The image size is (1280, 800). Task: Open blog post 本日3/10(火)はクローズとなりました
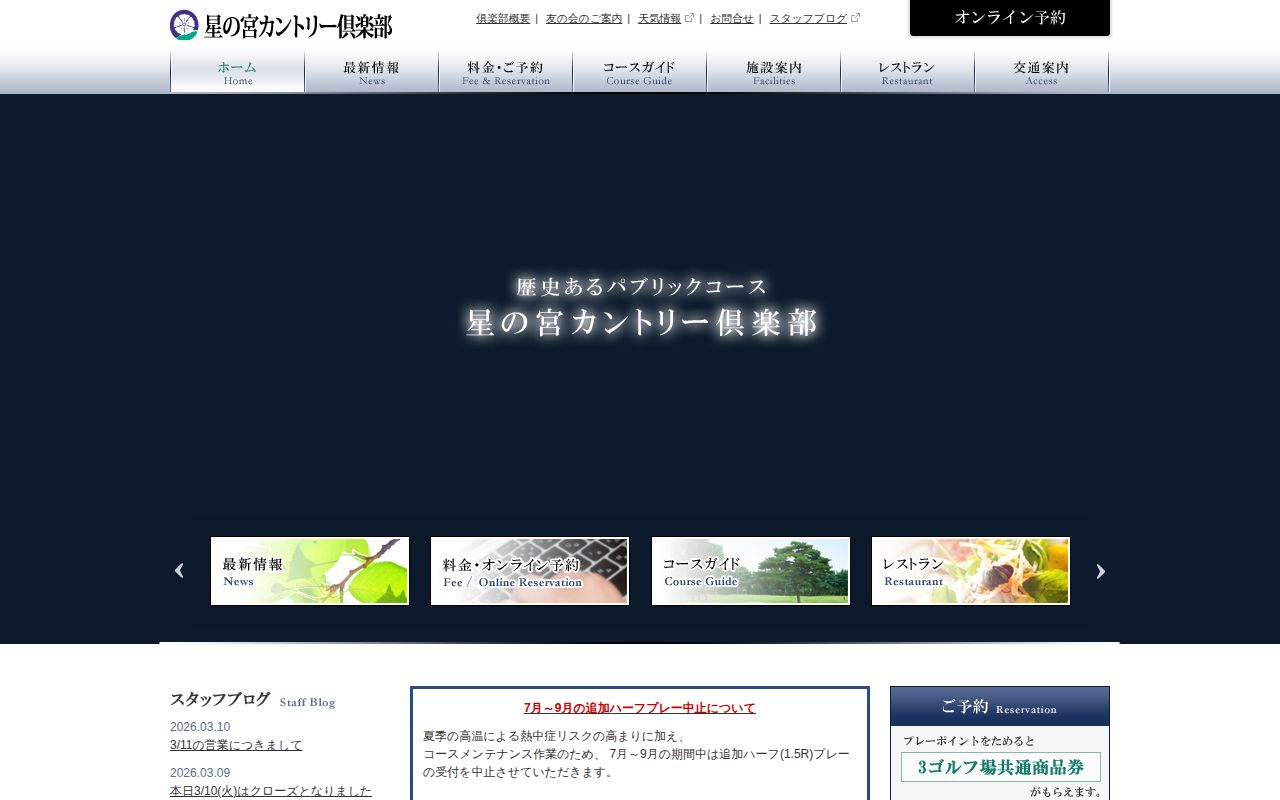coord(271,791)
